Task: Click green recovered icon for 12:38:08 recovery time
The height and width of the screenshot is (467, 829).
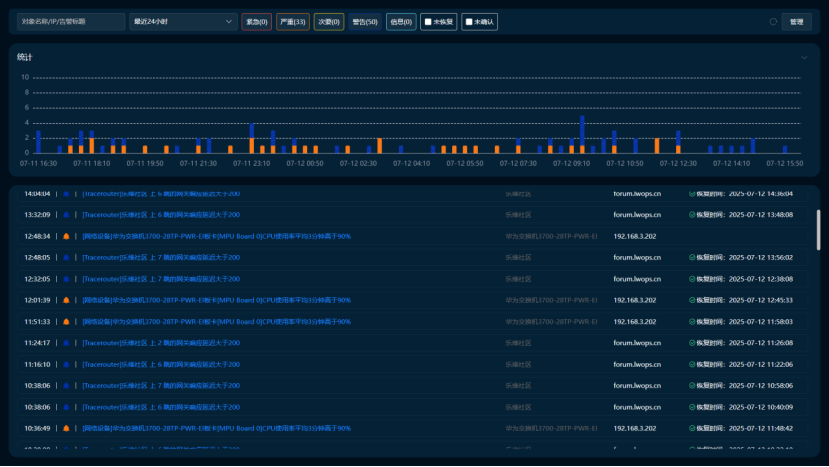Action: (692, 279)
